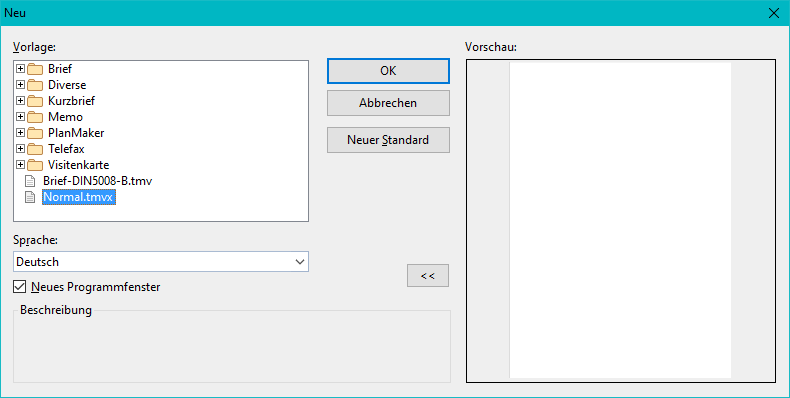Screen dimensions: 790x398
Task: Select the Normal.tmvx template
Action: [79, 197]
